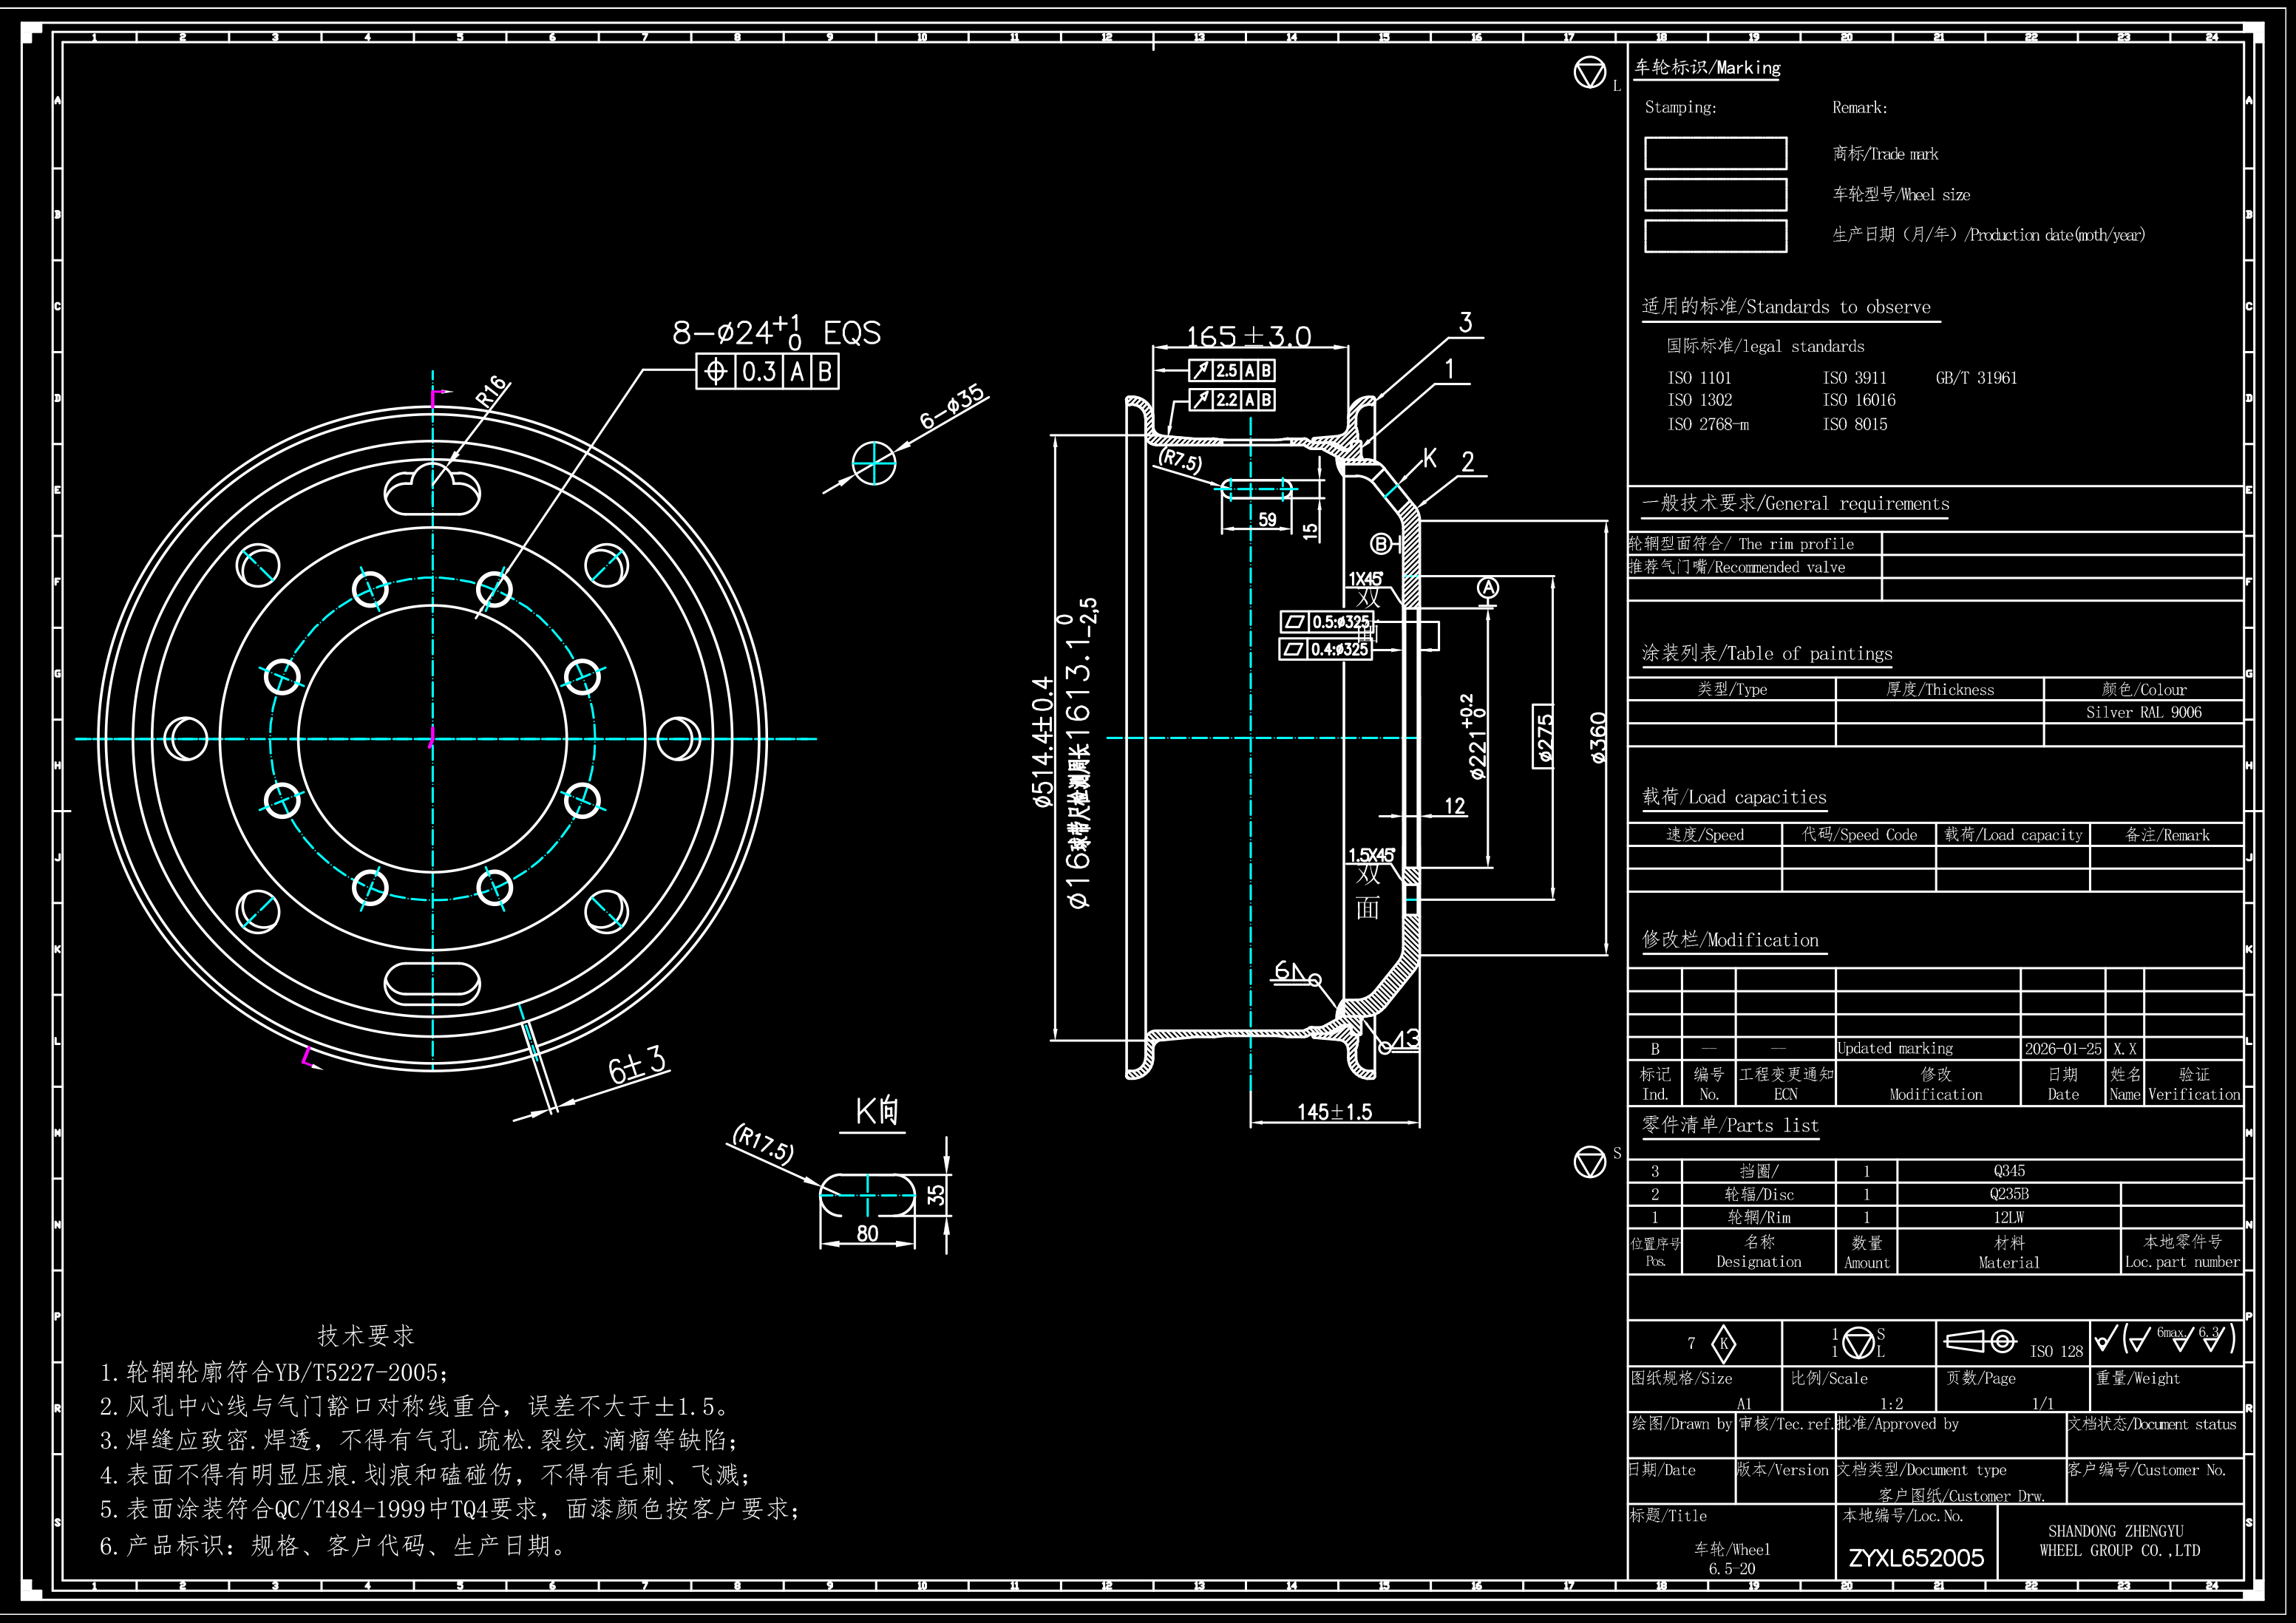2296x1623 pixels.
Task: Click the position tolerance symbol in 0.3 A B frame
Action: click(x=716, y=372)
